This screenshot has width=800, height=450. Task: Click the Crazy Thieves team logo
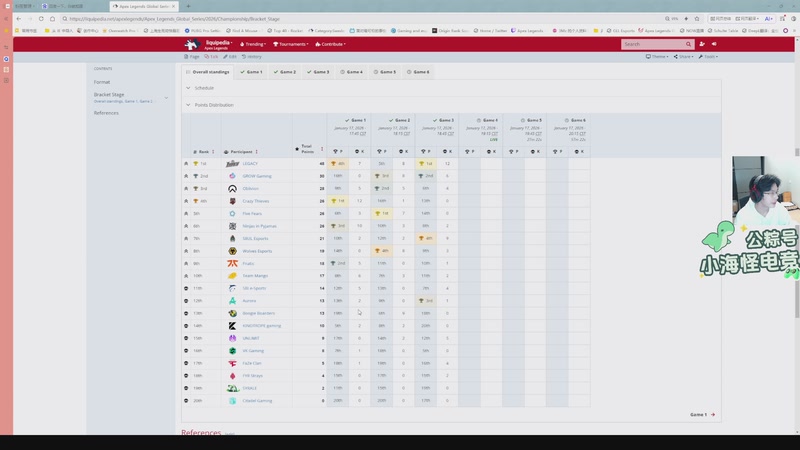point(232,201)
